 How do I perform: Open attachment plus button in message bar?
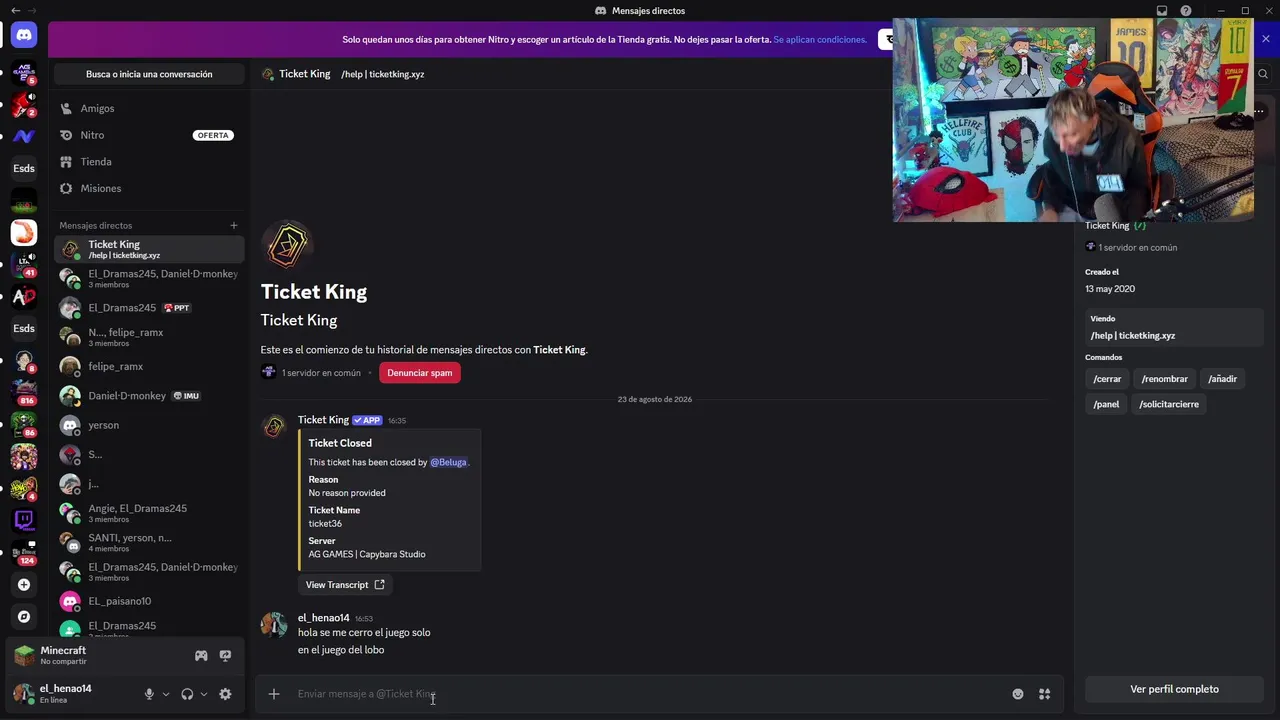point(274,694)
